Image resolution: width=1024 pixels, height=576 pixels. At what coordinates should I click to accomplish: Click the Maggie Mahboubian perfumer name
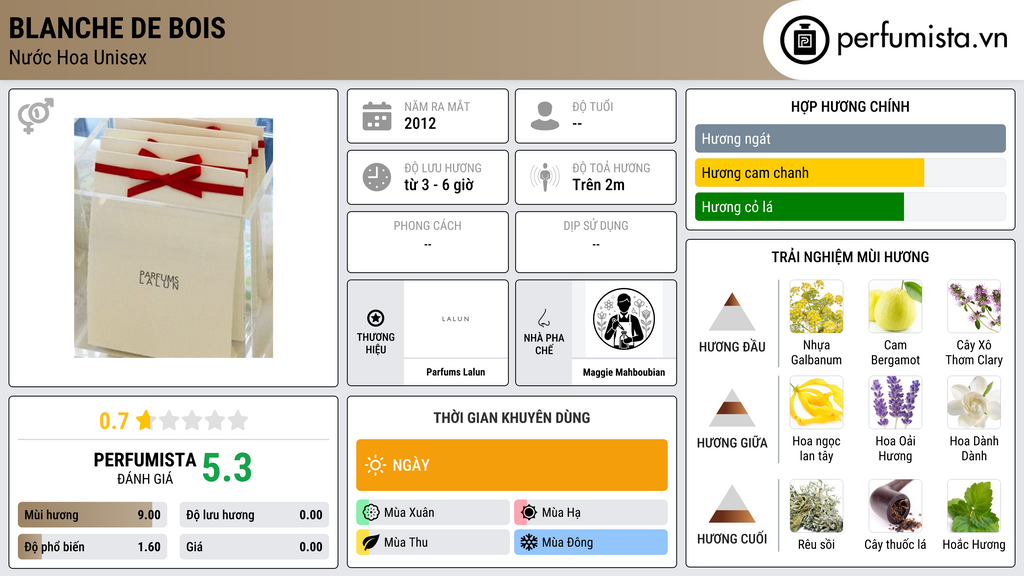(624, 372)
